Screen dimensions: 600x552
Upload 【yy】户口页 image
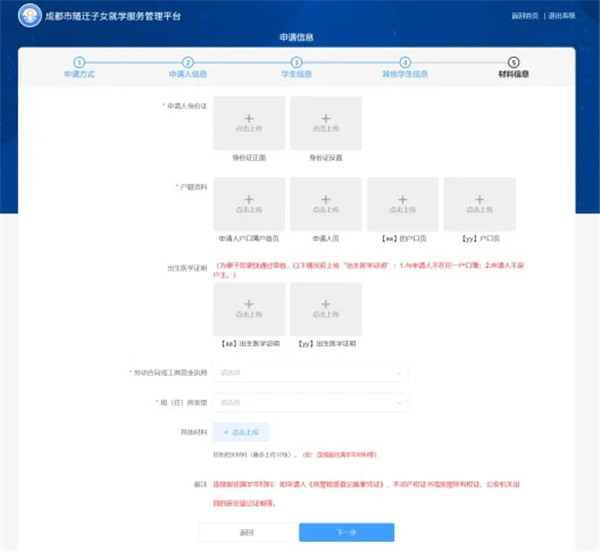click(x=480, y=204)
